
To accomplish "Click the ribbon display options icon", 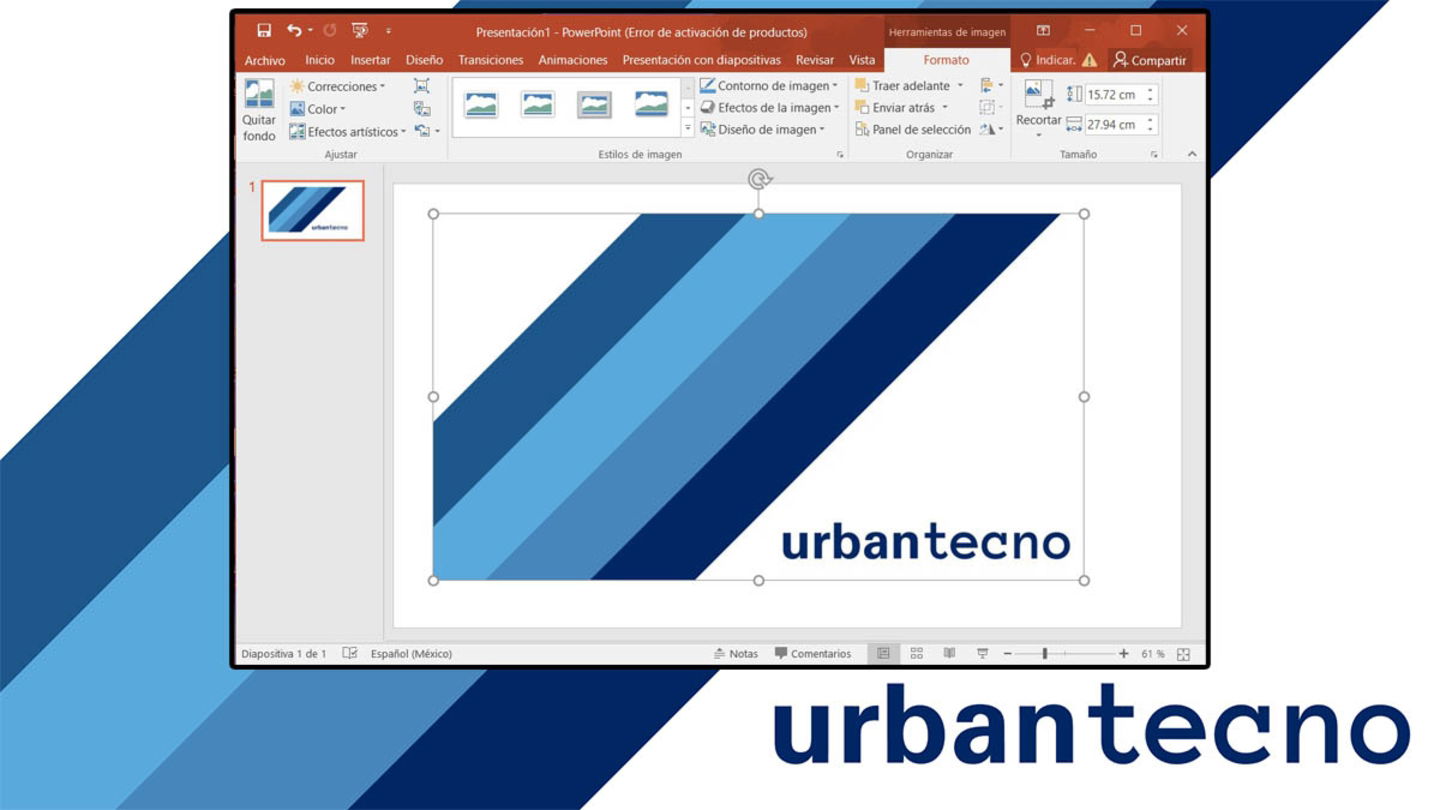I will 1043,31.
